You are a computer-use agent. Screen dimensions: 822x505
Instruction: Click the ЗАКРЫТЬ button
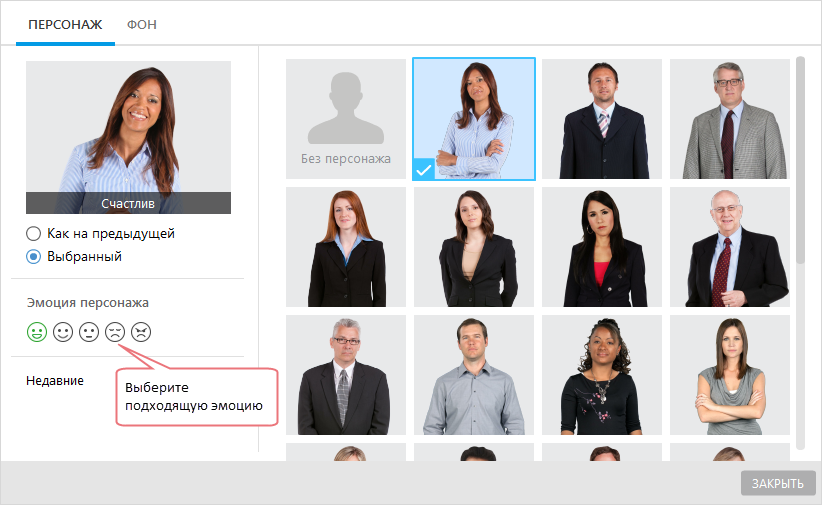pos(778,483)
